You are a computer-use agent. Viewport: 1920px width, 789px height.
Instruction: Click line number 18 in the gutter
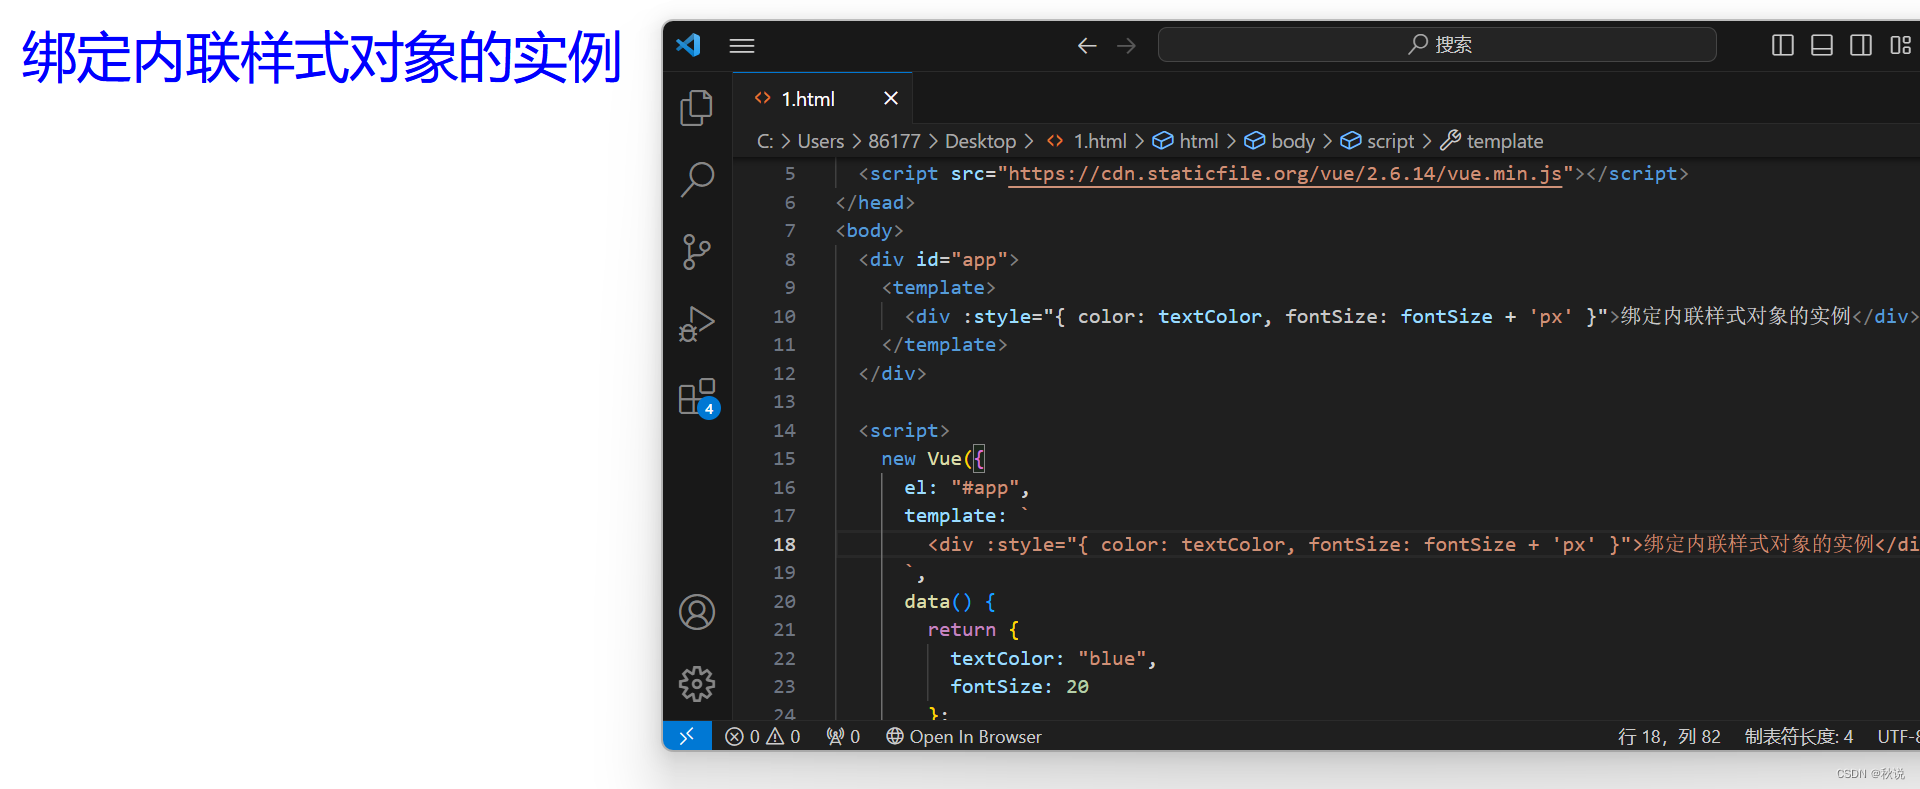[784, 545]
